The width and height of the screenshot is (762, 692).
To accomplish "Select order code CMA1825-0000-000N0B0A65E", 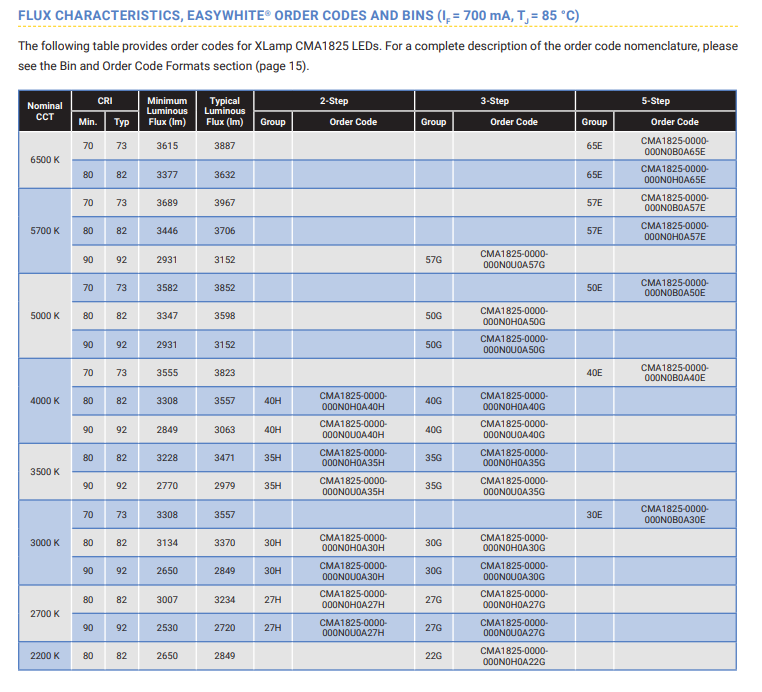I will (x=675, y=146).
